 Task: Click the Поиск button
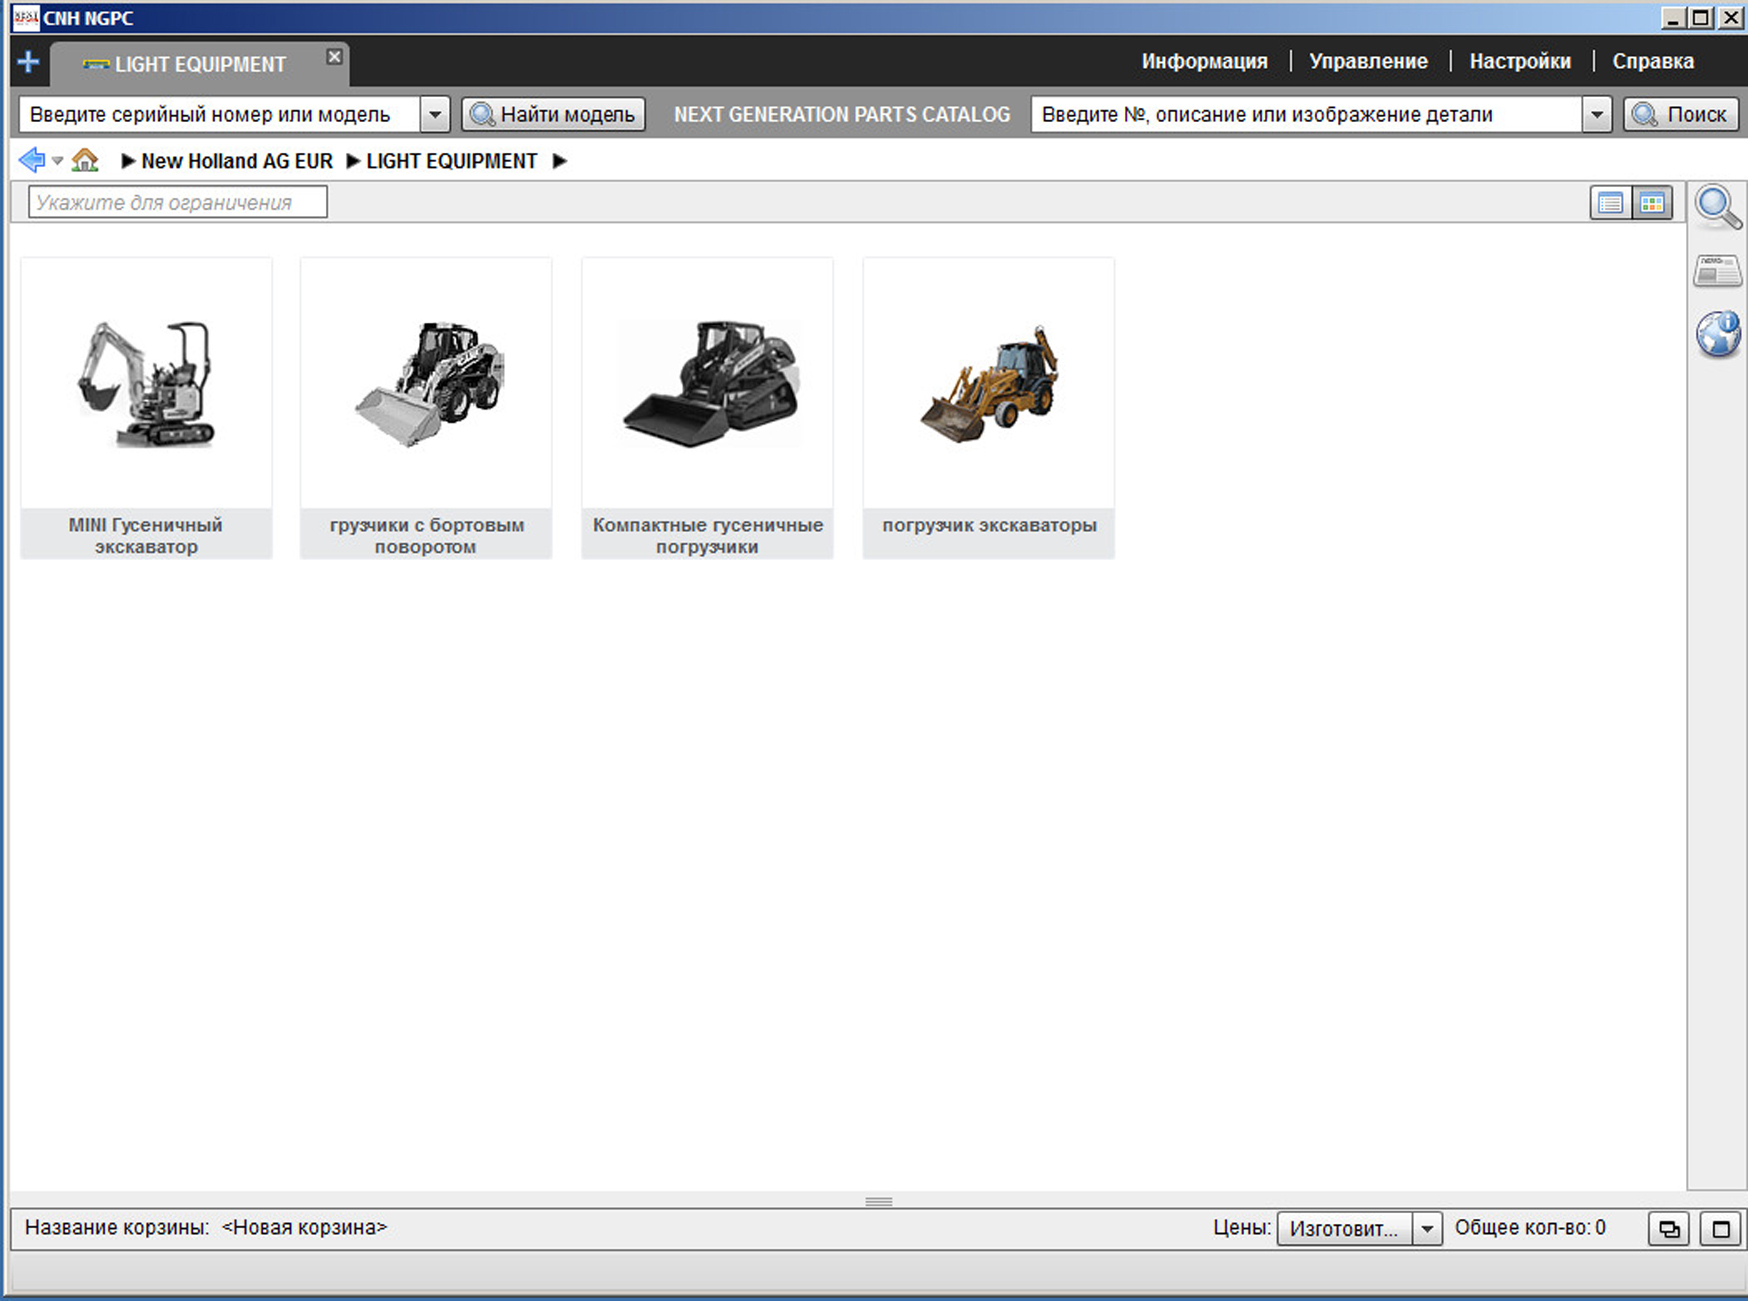[1680, 115]
